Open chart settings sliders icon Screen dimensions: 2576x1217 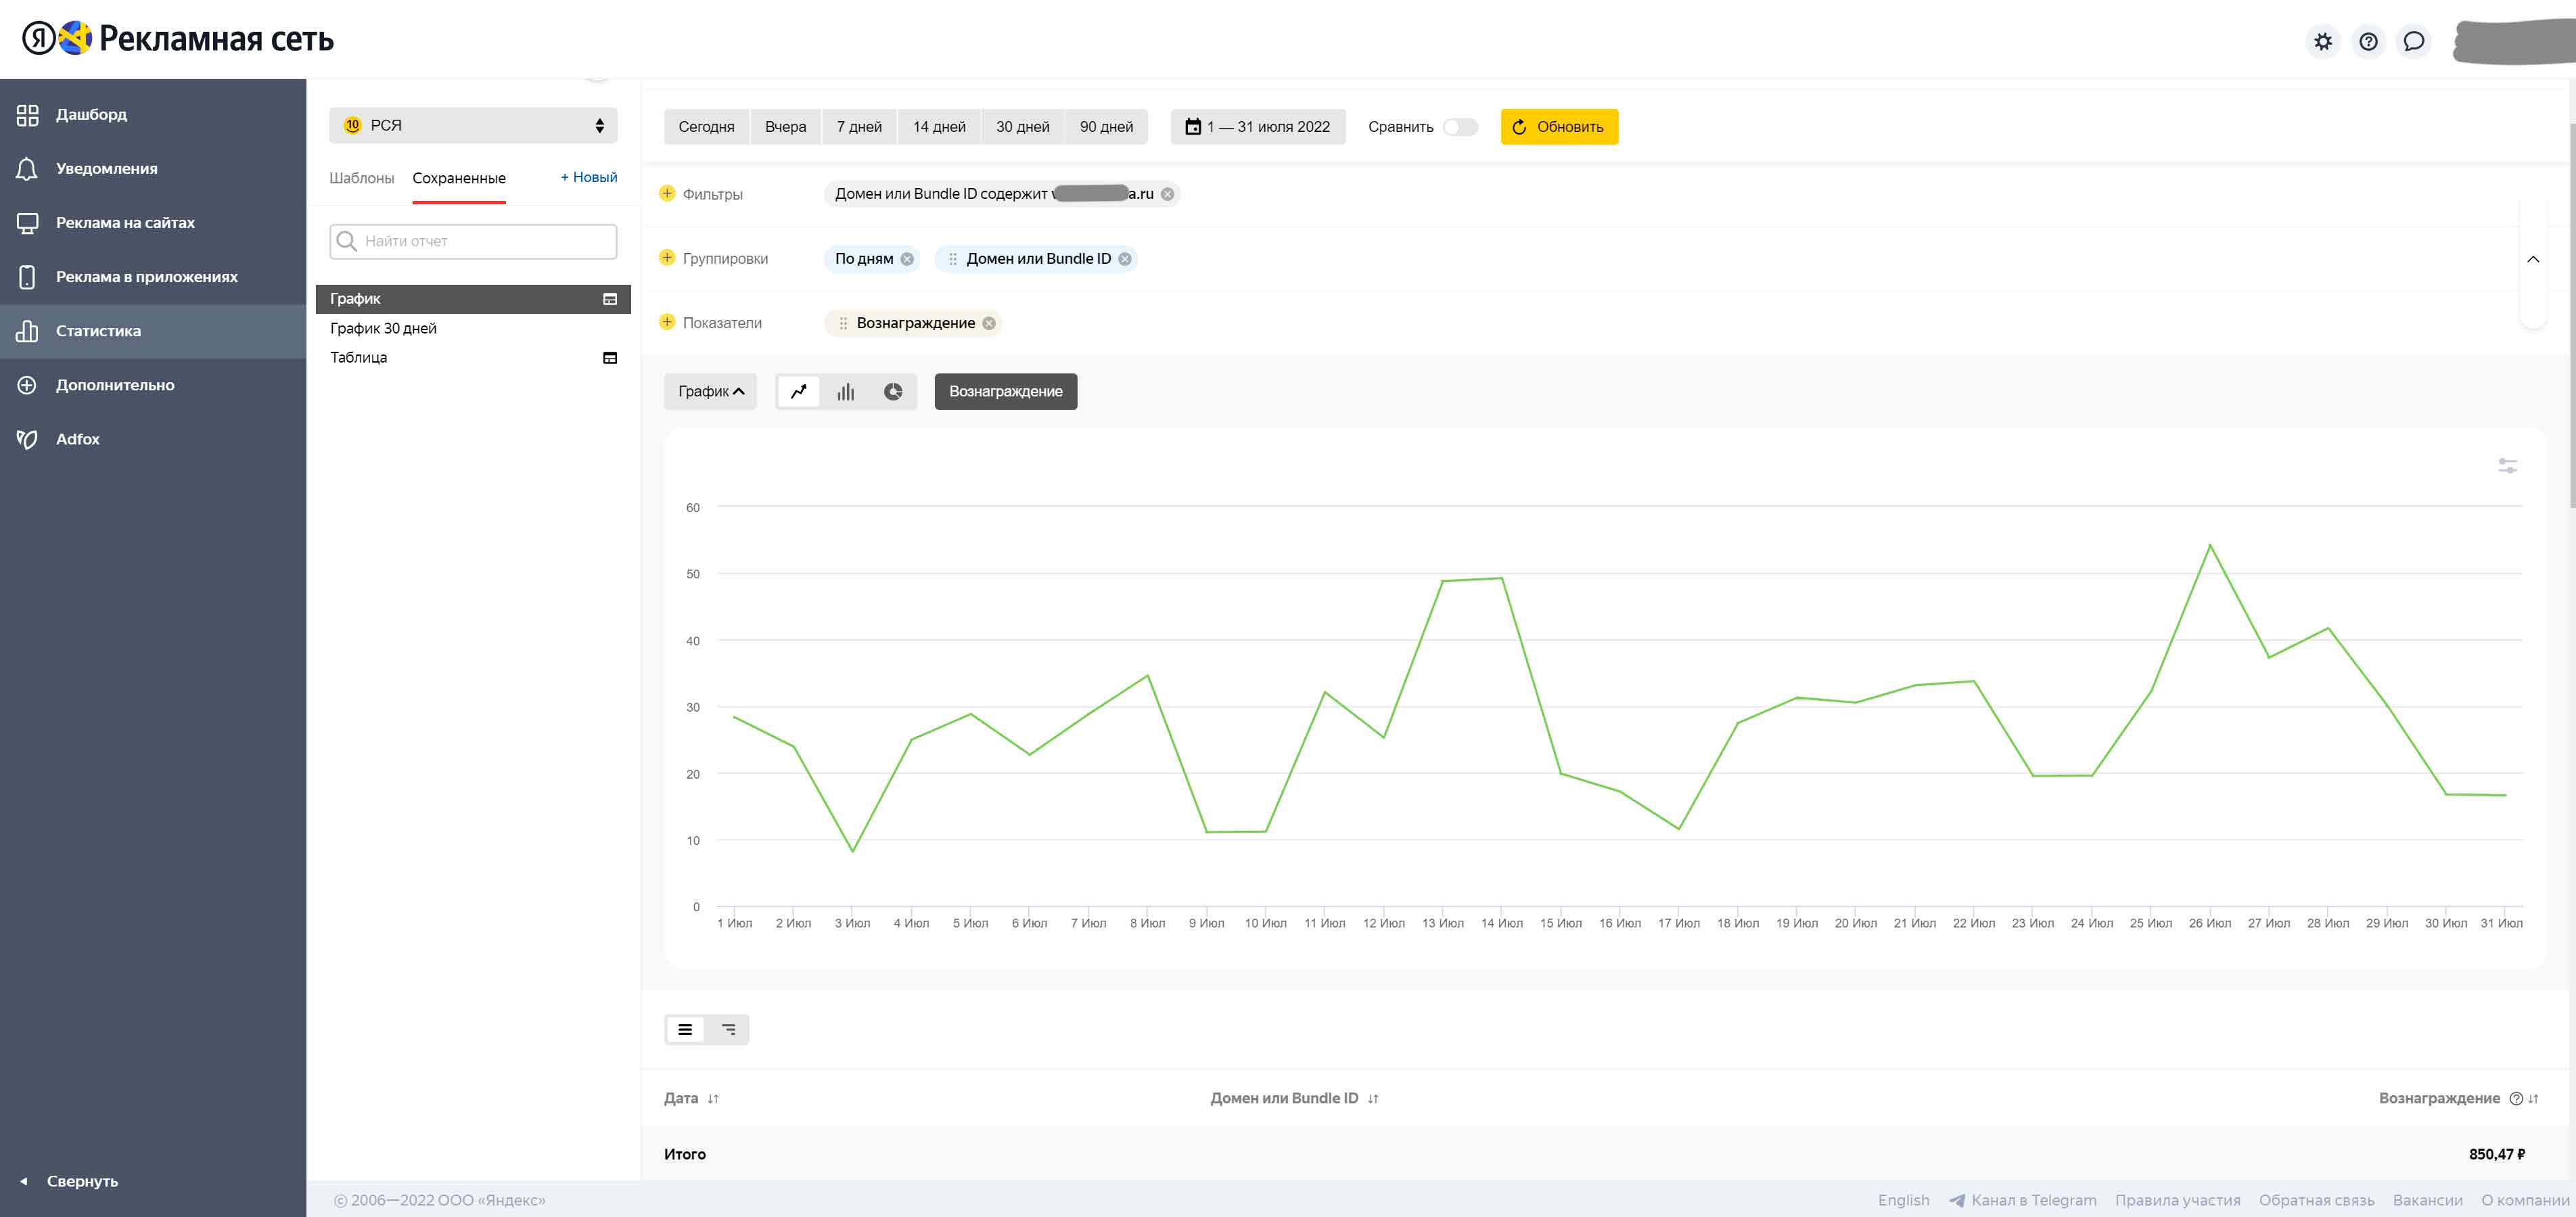coord(2507,466)
